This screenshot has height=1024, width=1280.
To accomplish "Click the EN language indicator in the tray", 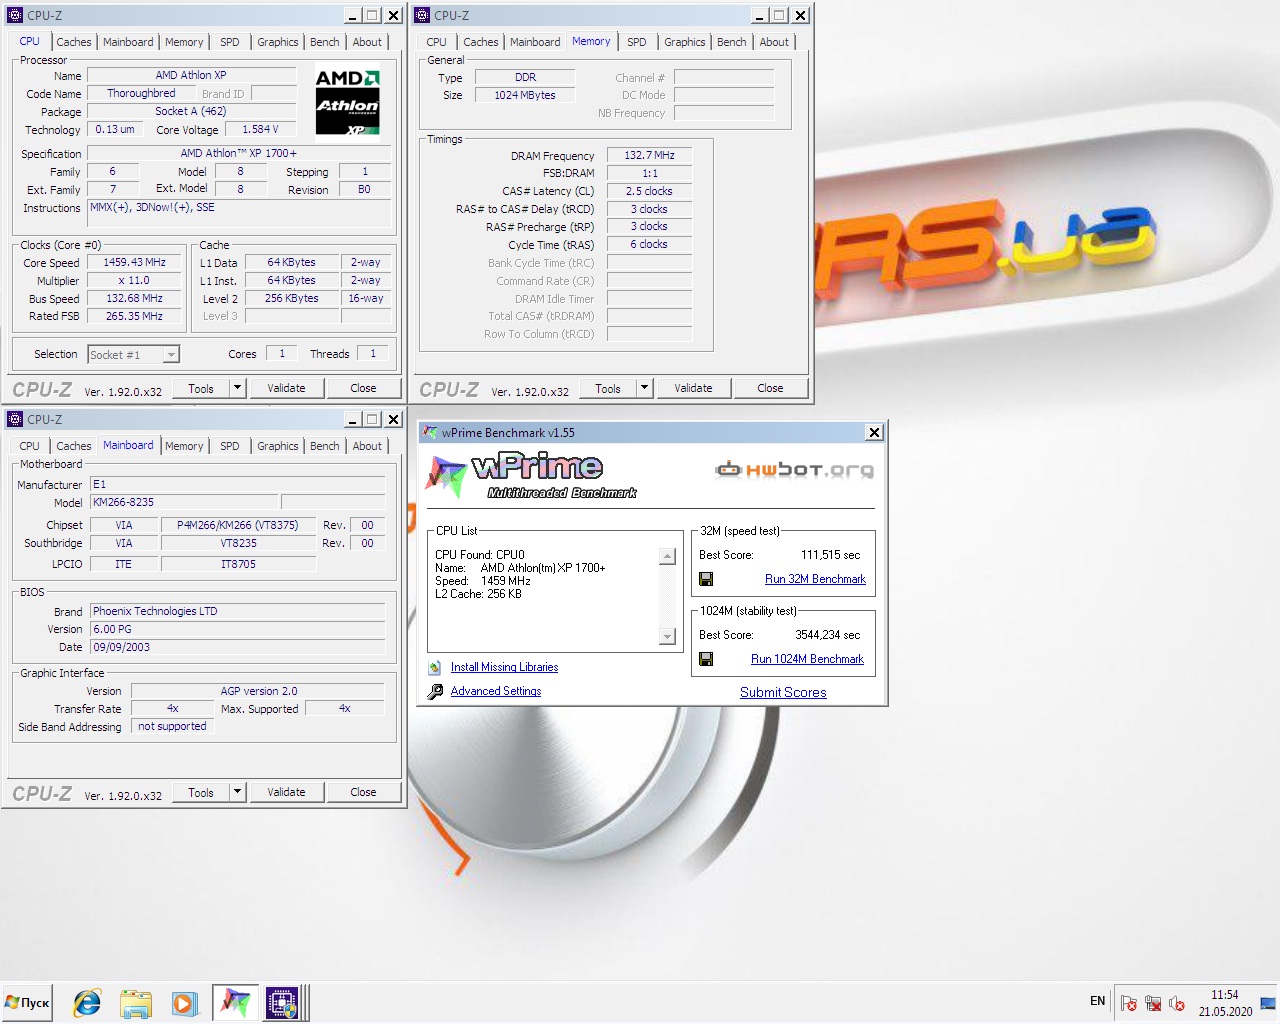I will pyautogui.click(x=1097, y=1001).
